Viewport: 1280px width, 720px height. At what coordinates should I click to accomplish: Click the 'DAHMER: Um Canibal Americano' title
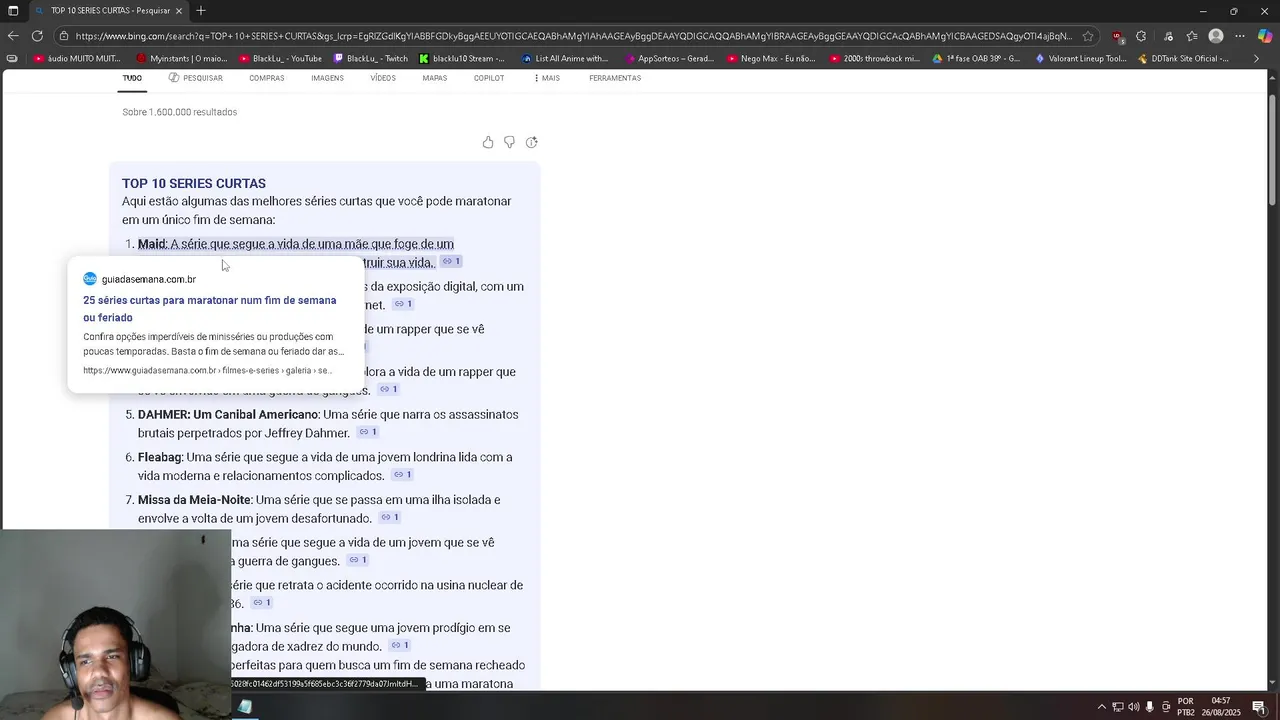(x=228, y=414)
